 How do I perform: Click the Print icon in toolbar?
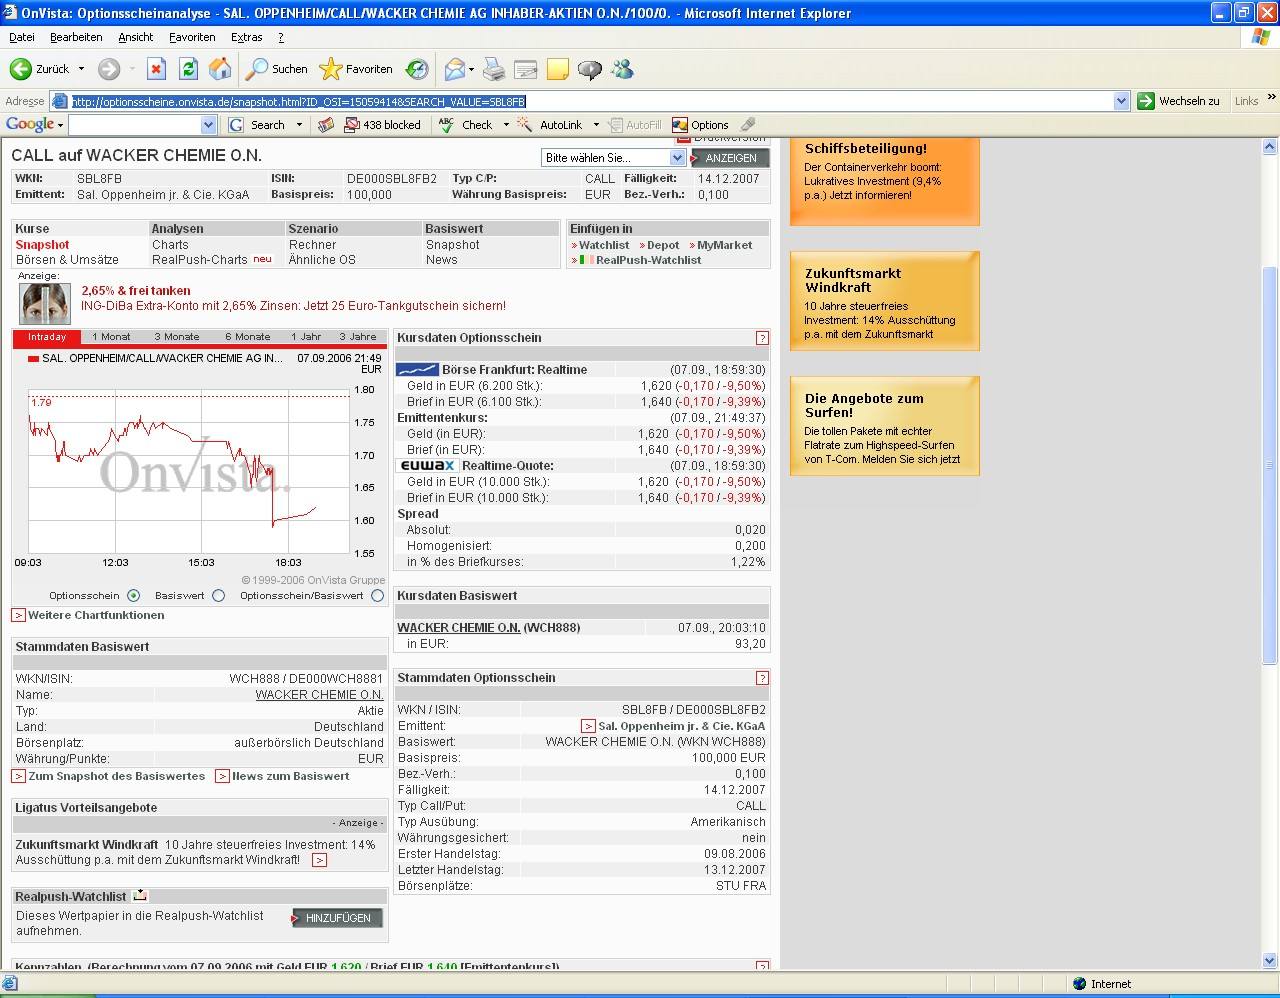click(494, 69)
